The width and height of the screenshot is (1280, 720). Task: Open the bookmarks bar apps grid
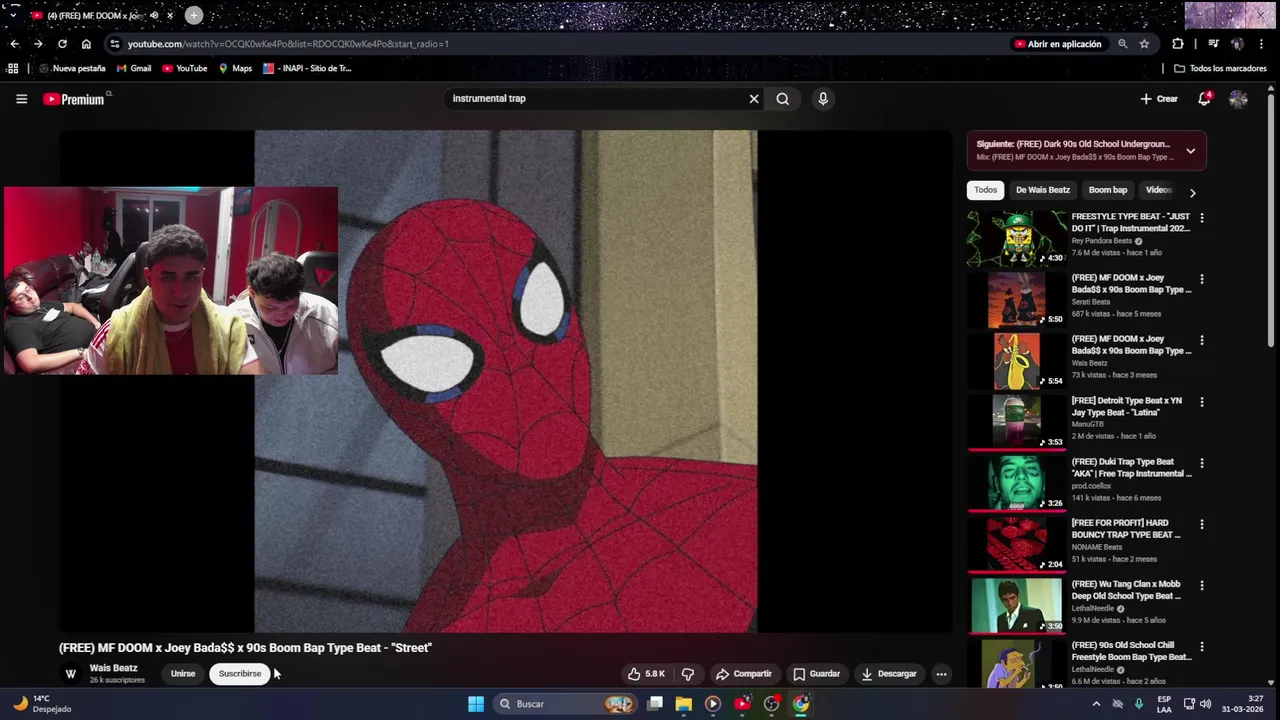pyautogui.click(x=12, y=68)
